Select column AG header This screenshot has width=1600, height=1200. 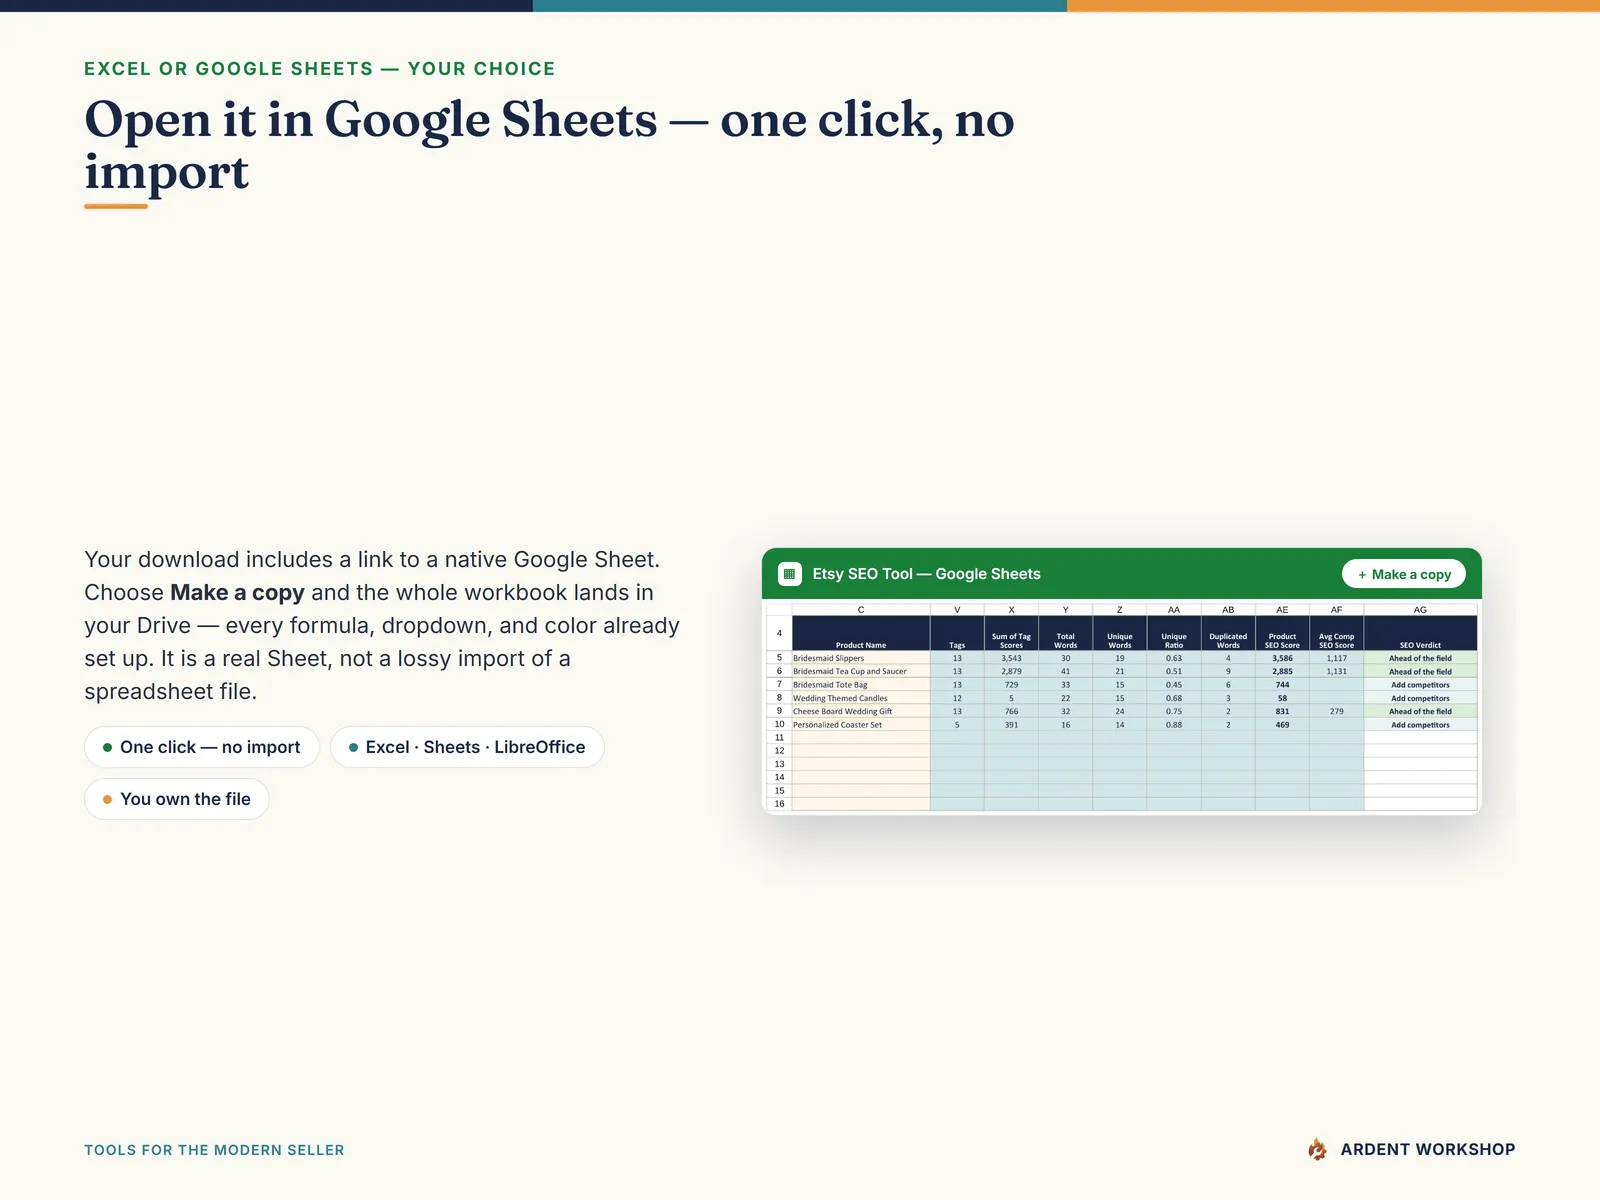tap(1420, 609)
